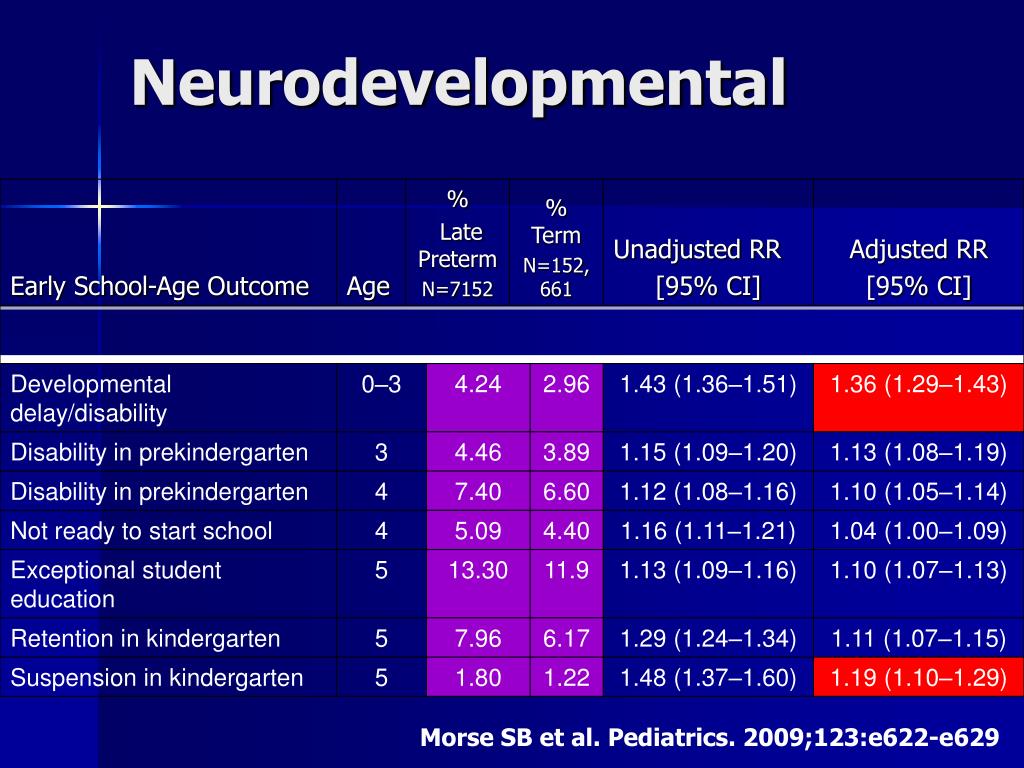Click the Not ready to start school label
The height and width of the screenshot is (768, 1024).
141,531
